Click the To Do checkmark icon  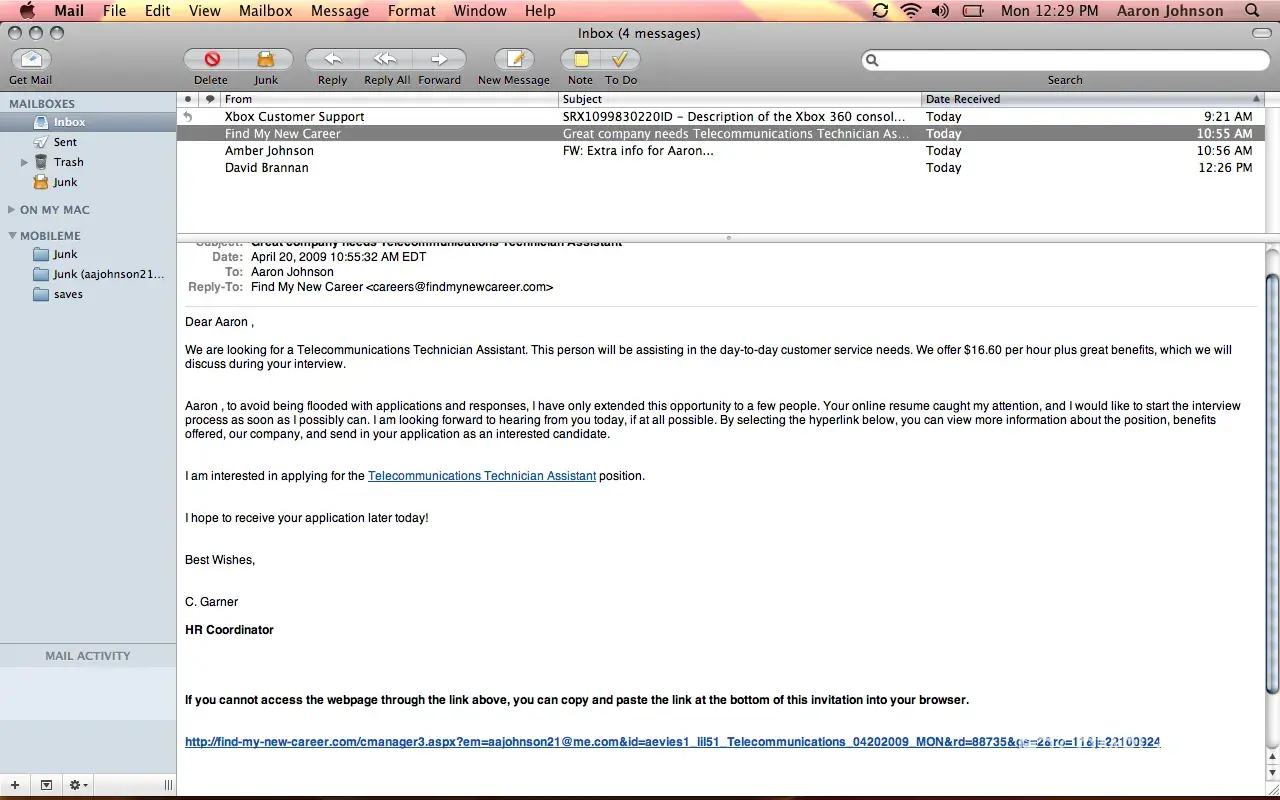[620, 59]
